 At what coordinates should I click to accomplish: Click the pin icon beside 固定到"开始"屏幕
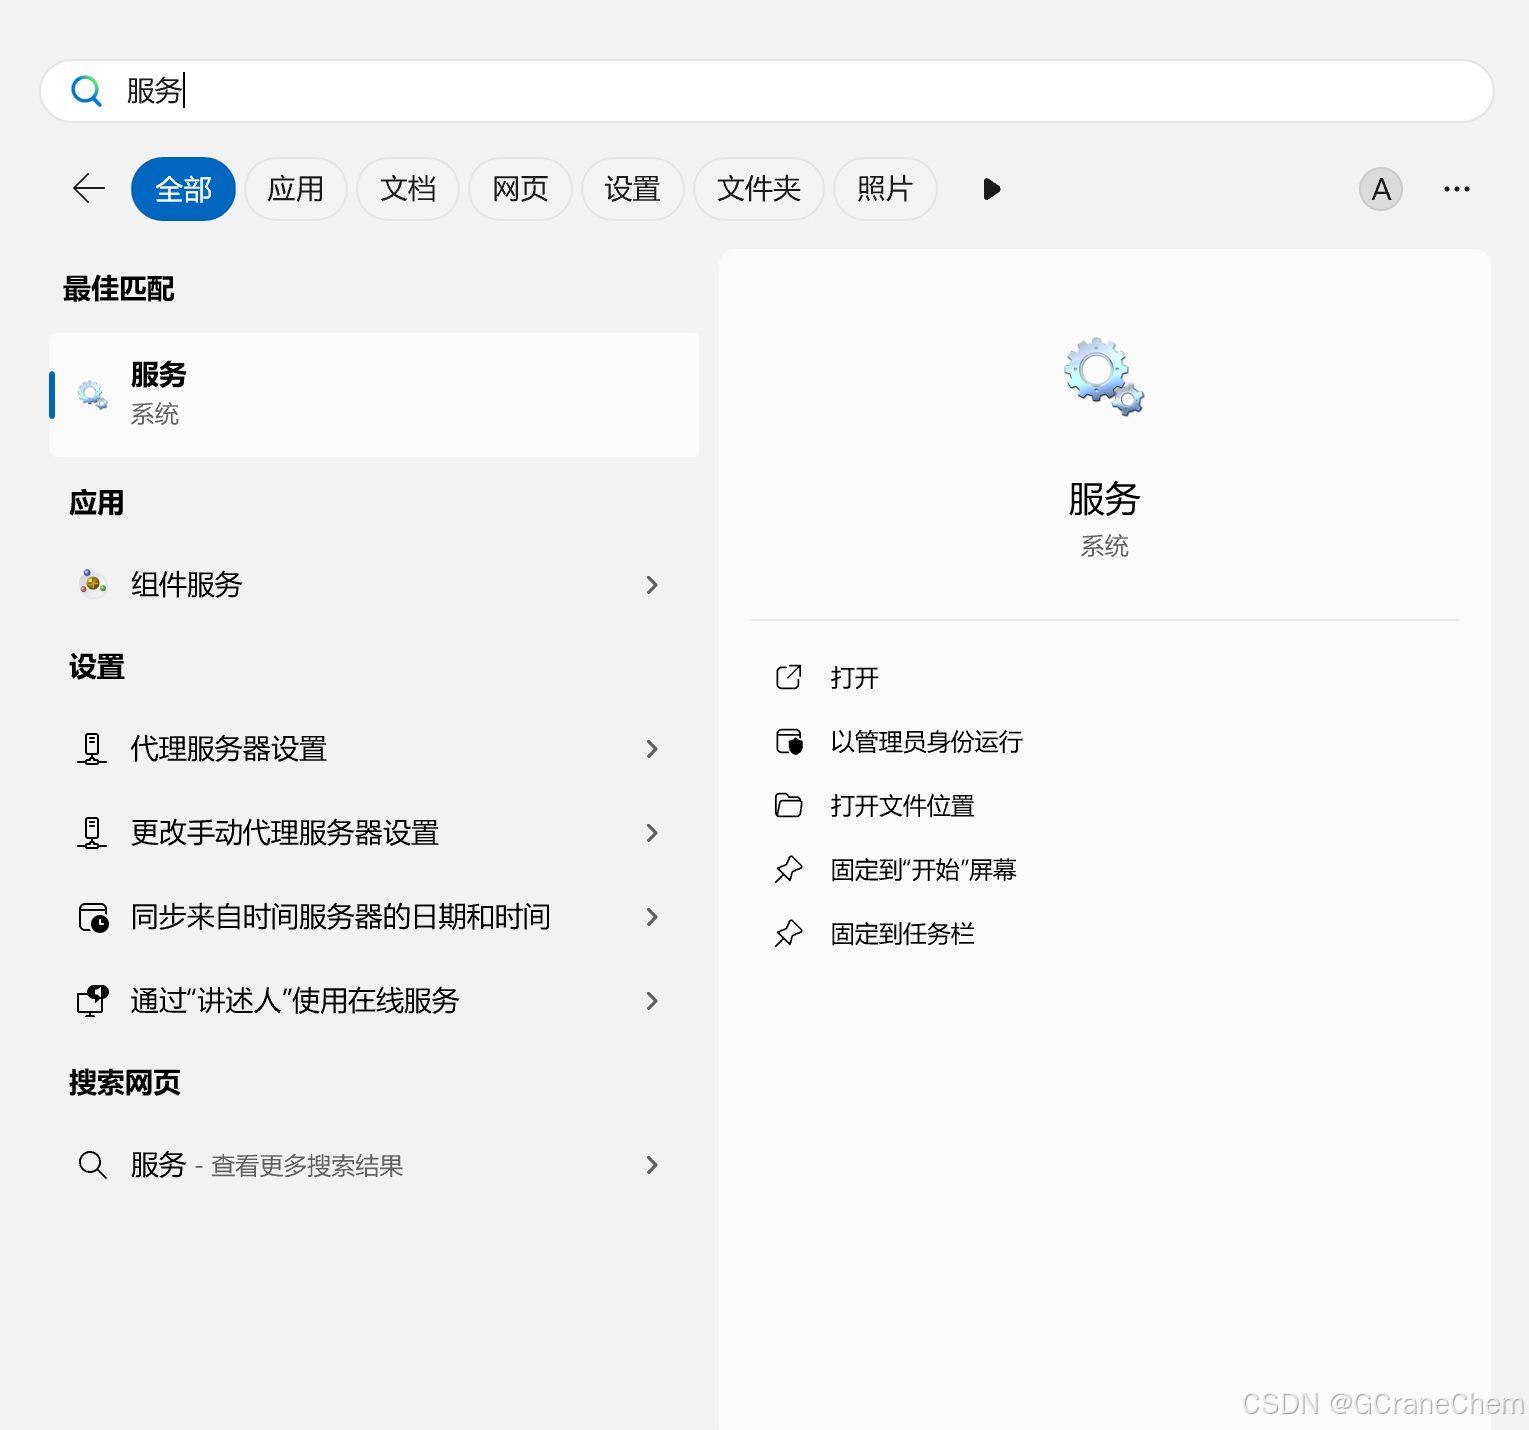coord(789,870)
